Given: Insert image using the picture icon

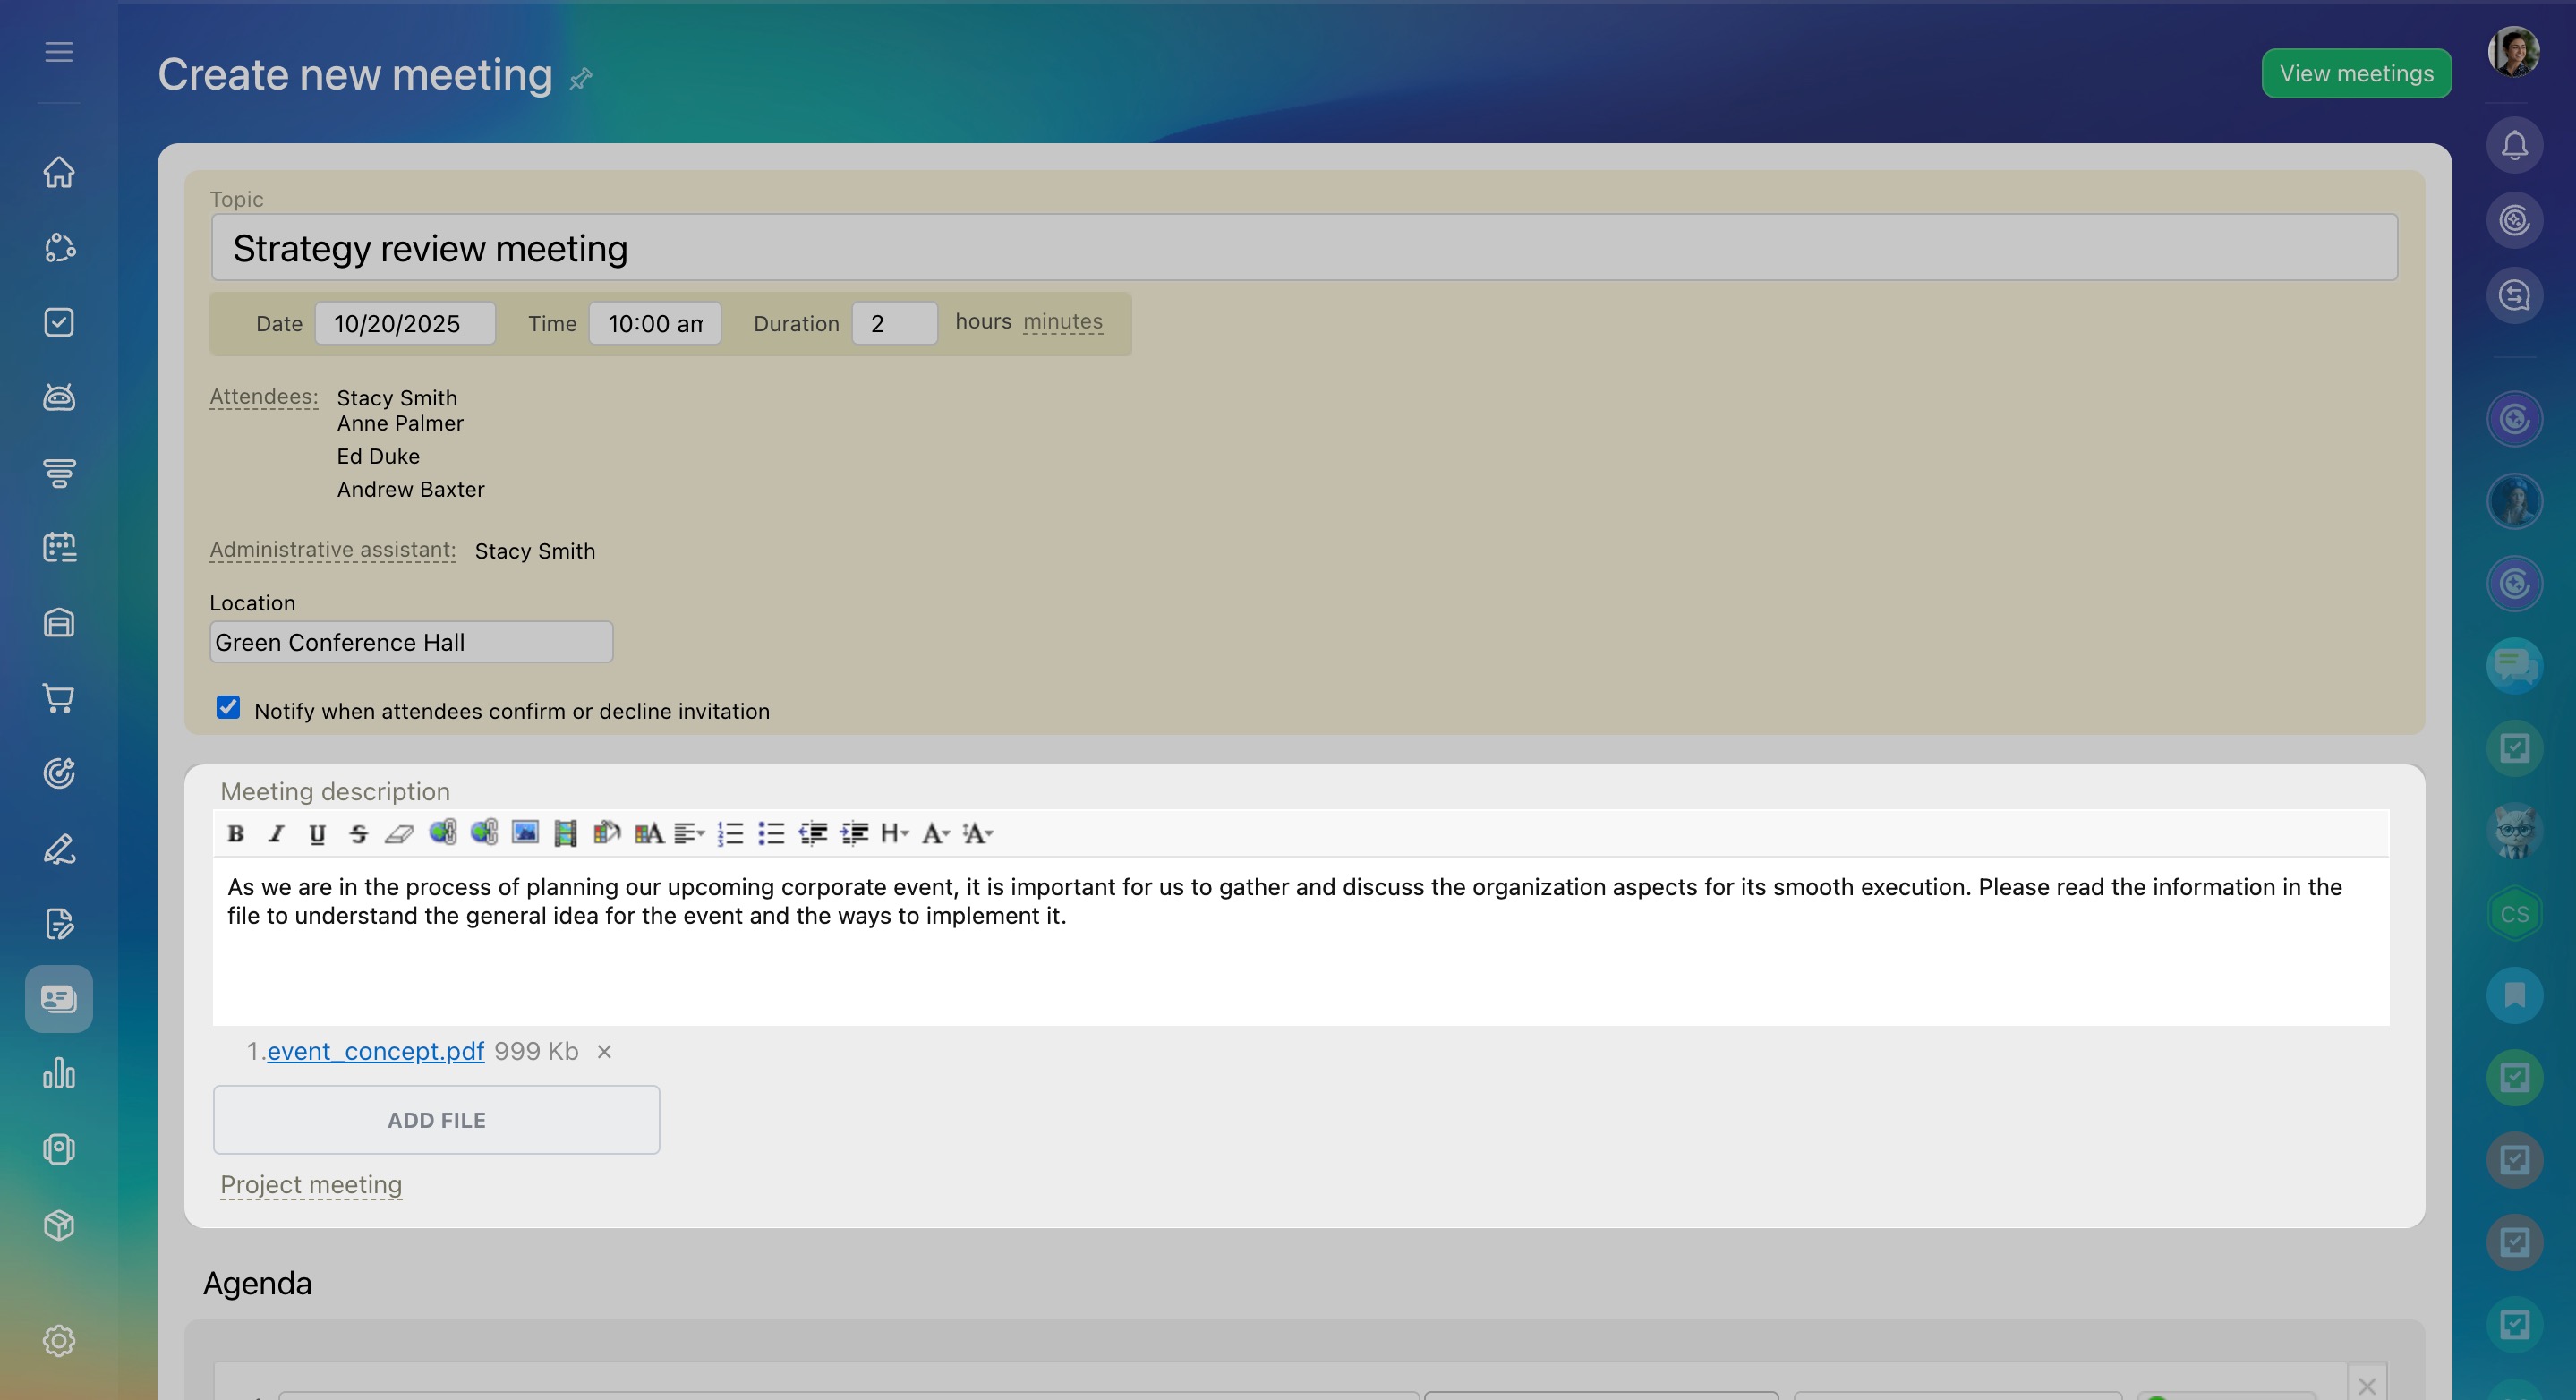Looking at the screenshot, I should click(x=525, y=833).
